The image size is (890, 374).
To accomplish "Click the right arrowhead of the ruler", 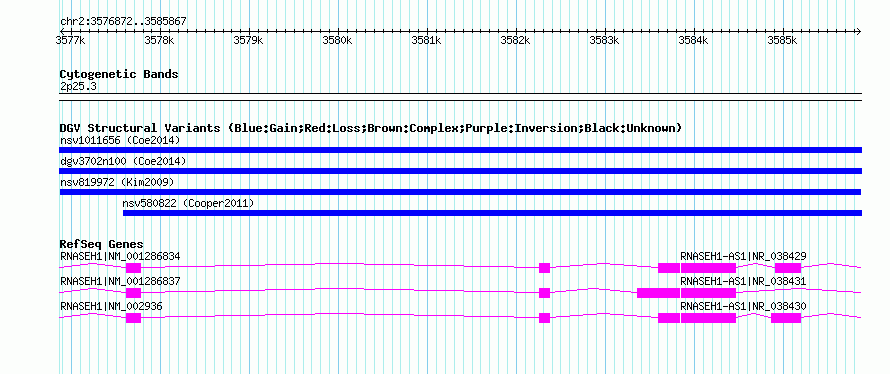I will pos(858,31).
